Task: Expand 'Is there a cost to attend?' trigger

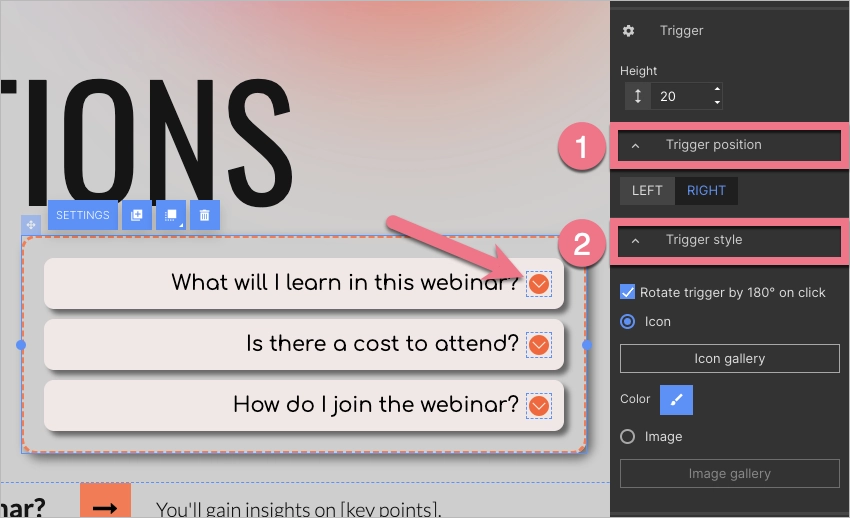Action: tap(539, 345)
